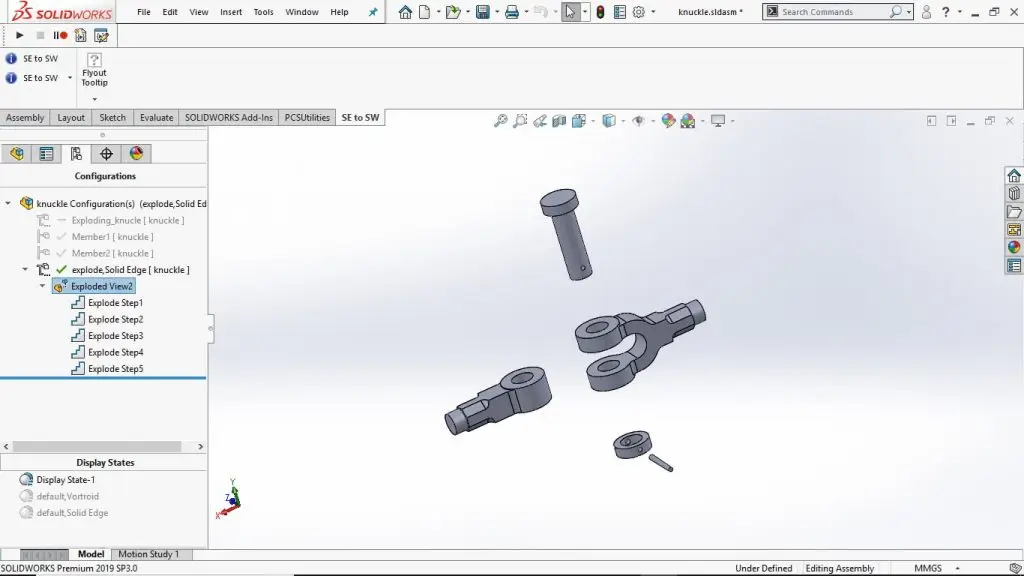Switch to the ConfigurationManager tab icon
Image resolution: width=1024 pixels, height=576 pixels.
tap(76, 153)
